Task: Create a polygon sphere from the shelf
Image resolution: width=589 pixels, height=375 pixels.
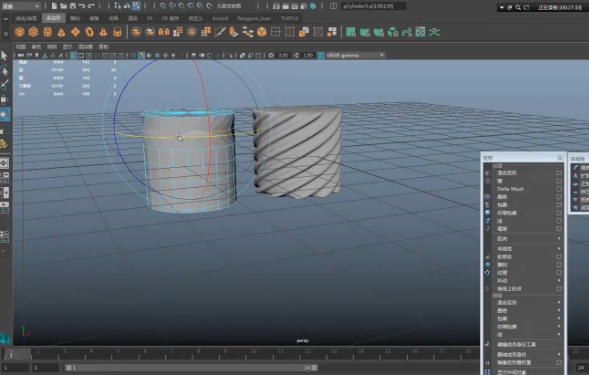Action: coord(20,32)
